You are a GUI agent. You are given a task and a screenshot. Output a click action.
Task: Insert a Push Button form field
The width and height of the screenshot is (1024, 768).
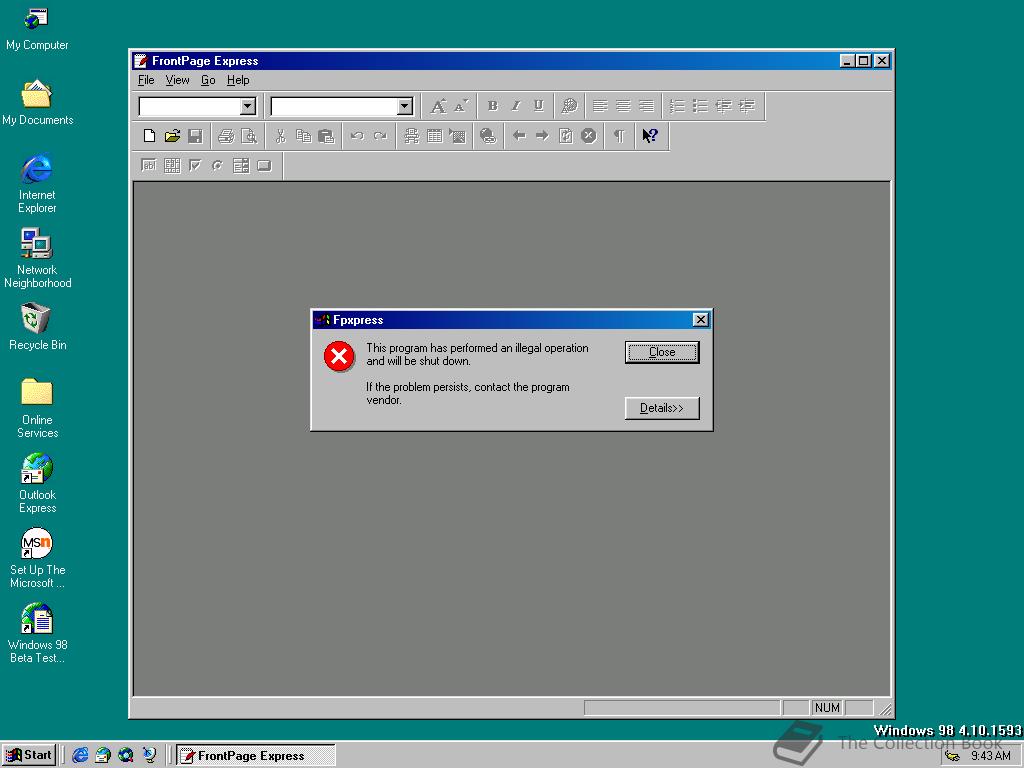[x=264, y=166]
